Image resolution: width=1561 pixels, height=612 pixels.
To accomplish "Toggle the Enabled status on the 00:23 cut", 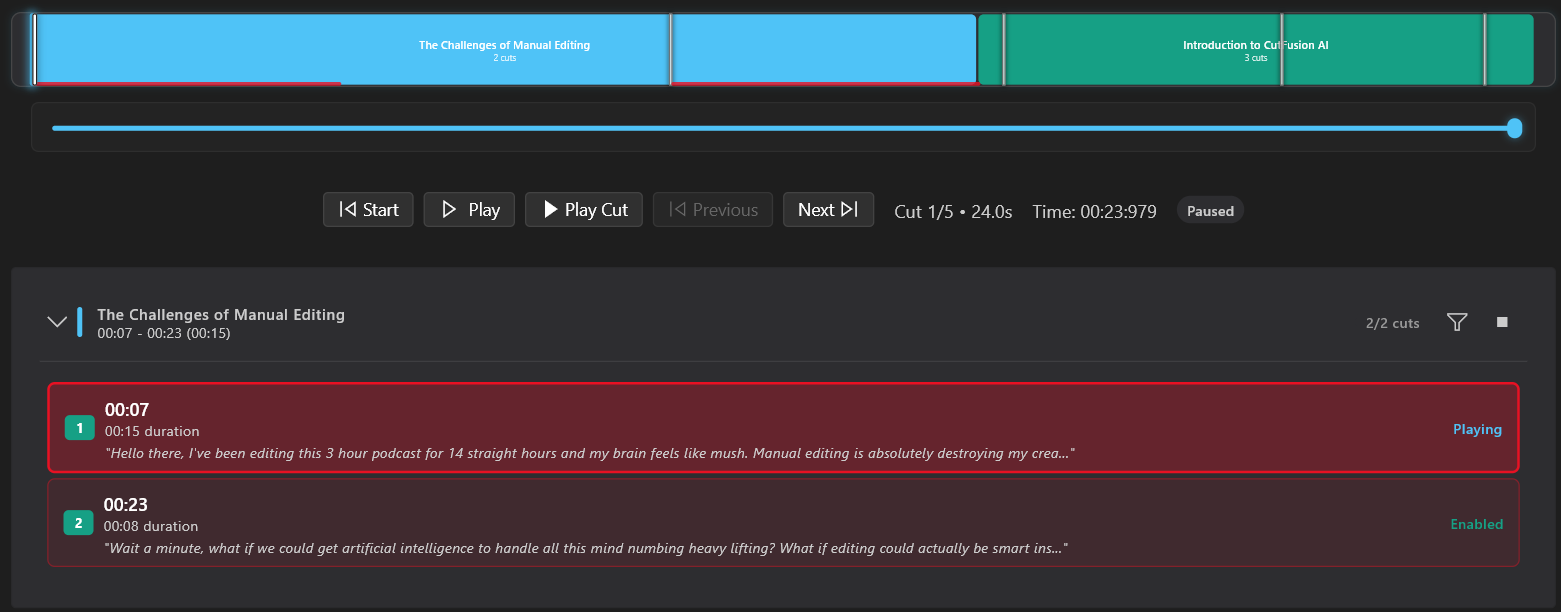I will pyautogui.click(x=1476, y=524).
